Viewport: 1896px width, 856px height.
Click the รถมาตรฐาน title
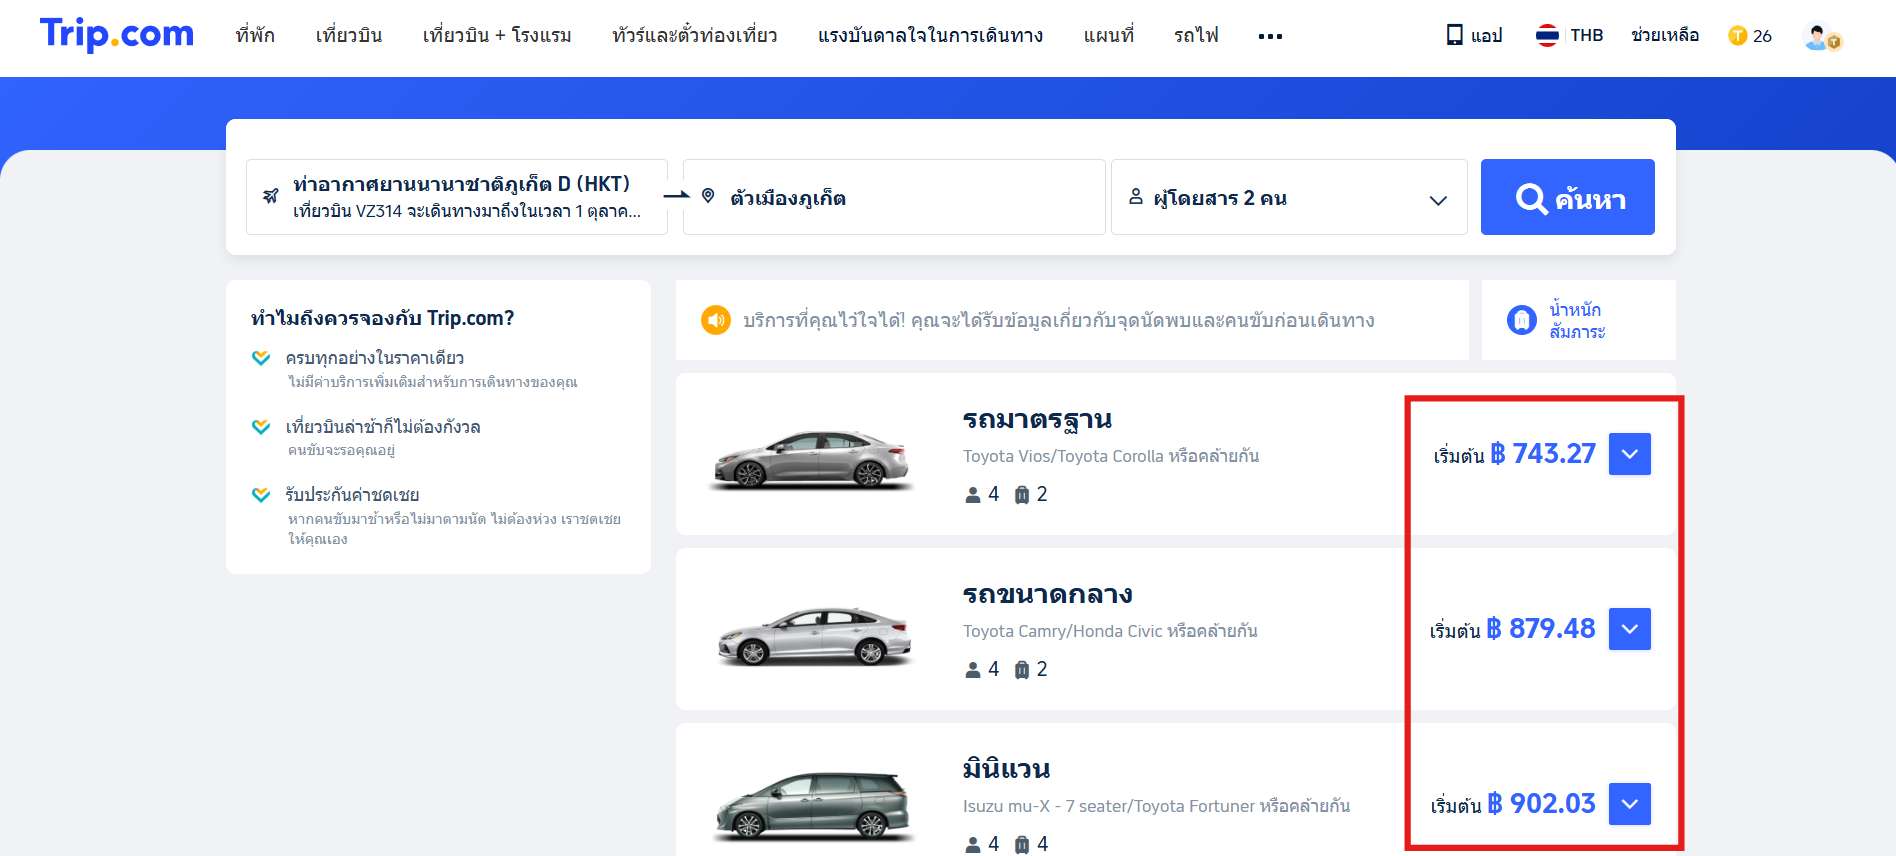(x=1037, y=419)
